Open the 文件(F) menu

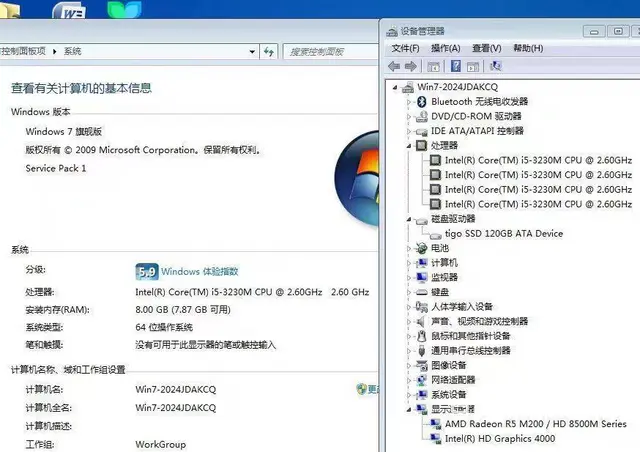405,48
